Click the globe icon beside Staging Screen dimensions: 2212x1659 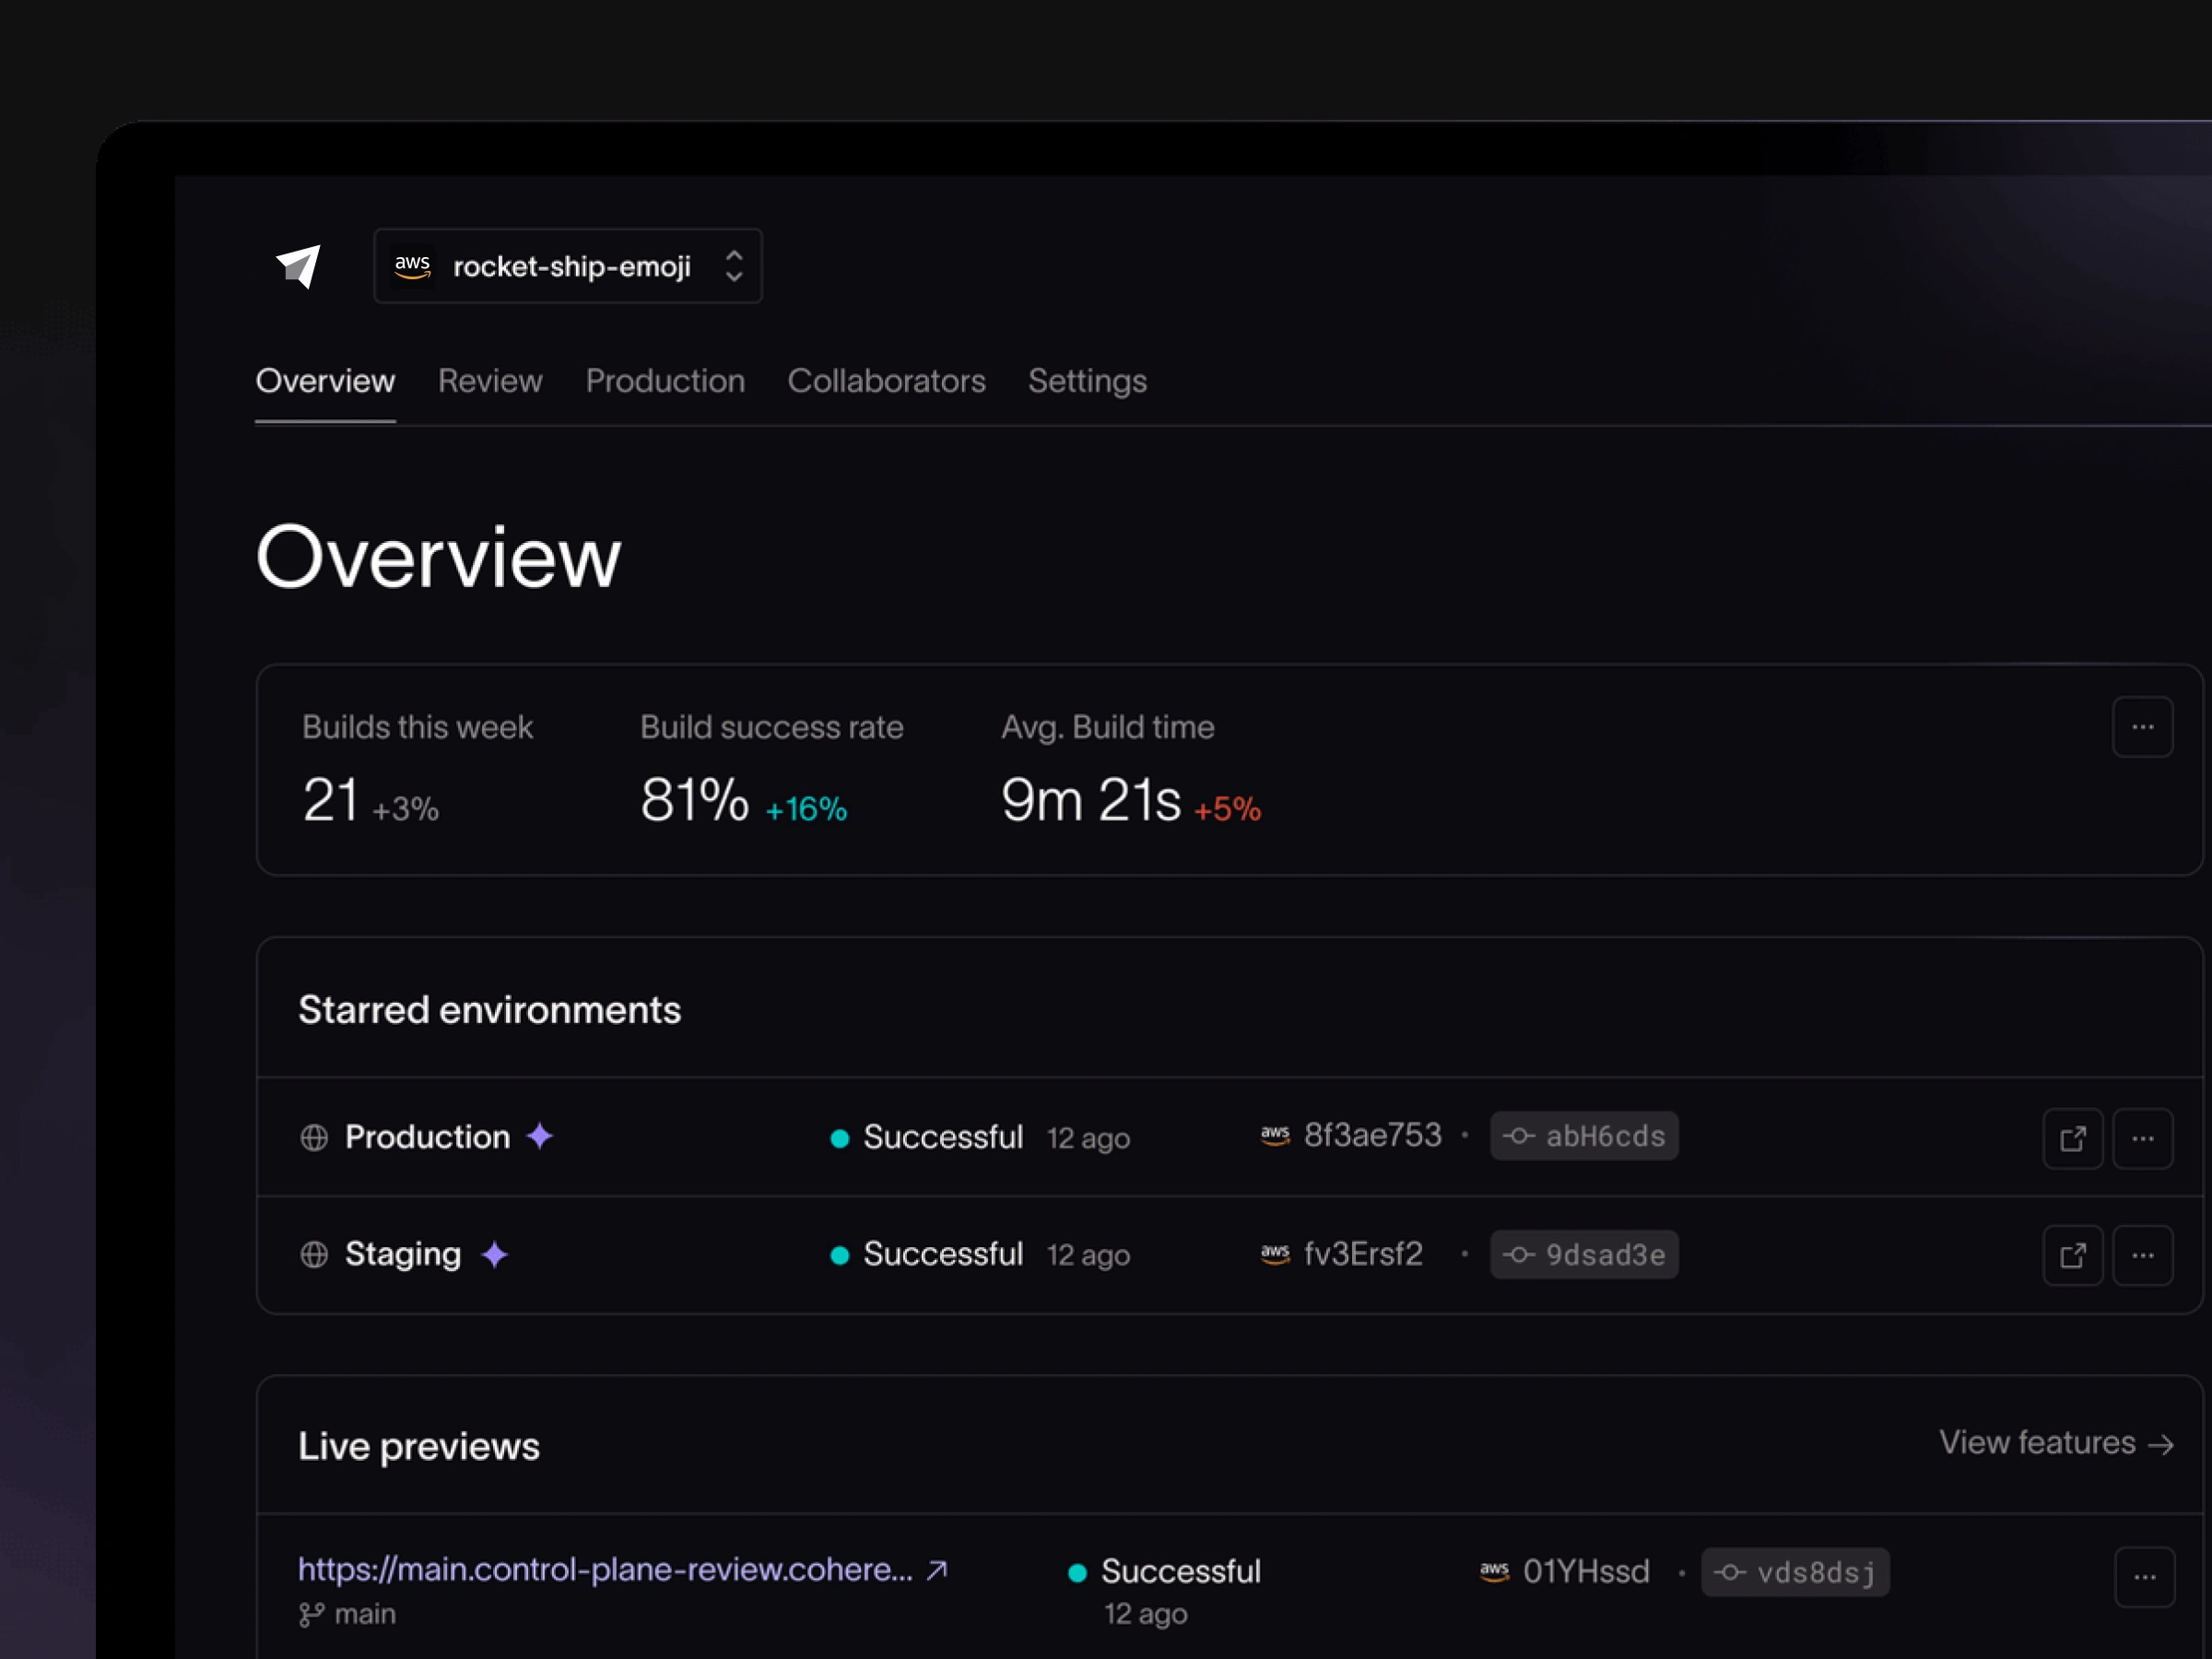(x=314, y=1255)
